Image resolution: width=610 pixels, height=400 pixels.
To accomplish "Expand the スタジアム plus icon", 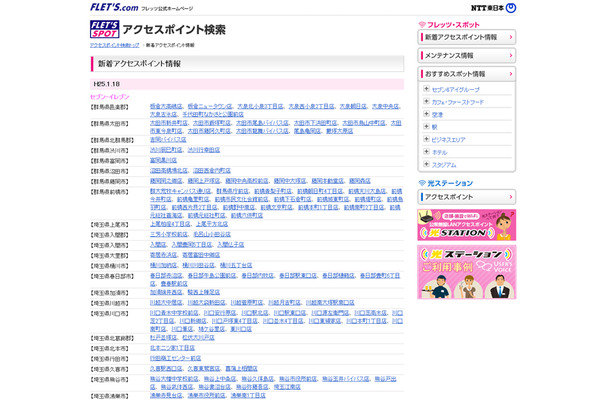I will click(426, 164).
